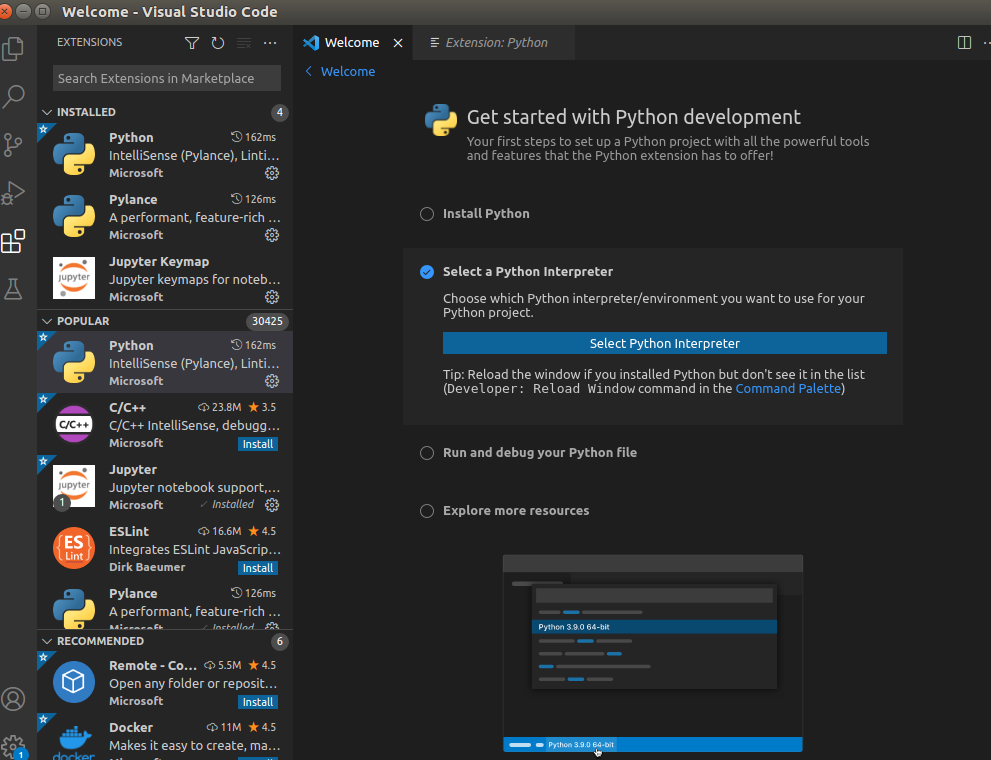Viewport: 991px width, 760px height.
Task: Select the Run and Debug icon
Action: click(x=14, y=193)
